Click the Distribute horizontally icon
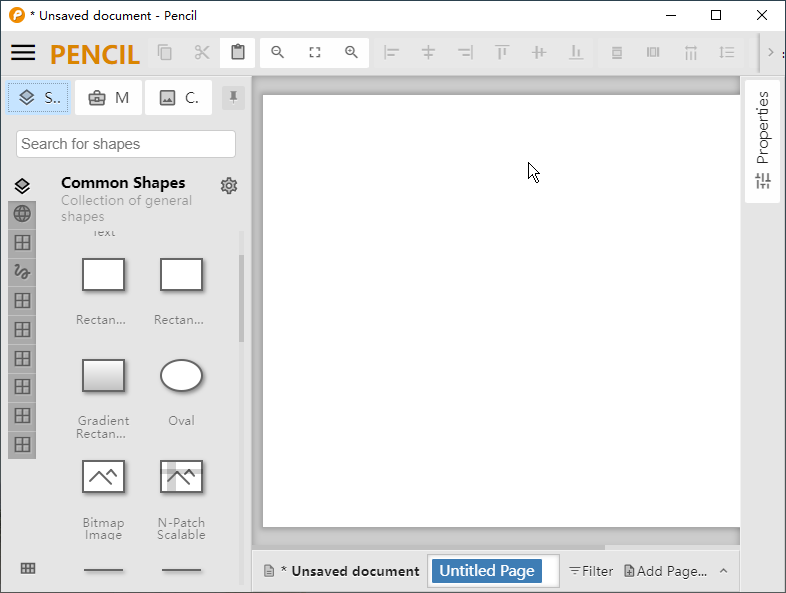 pyautogui.click(x=690, y=52)
